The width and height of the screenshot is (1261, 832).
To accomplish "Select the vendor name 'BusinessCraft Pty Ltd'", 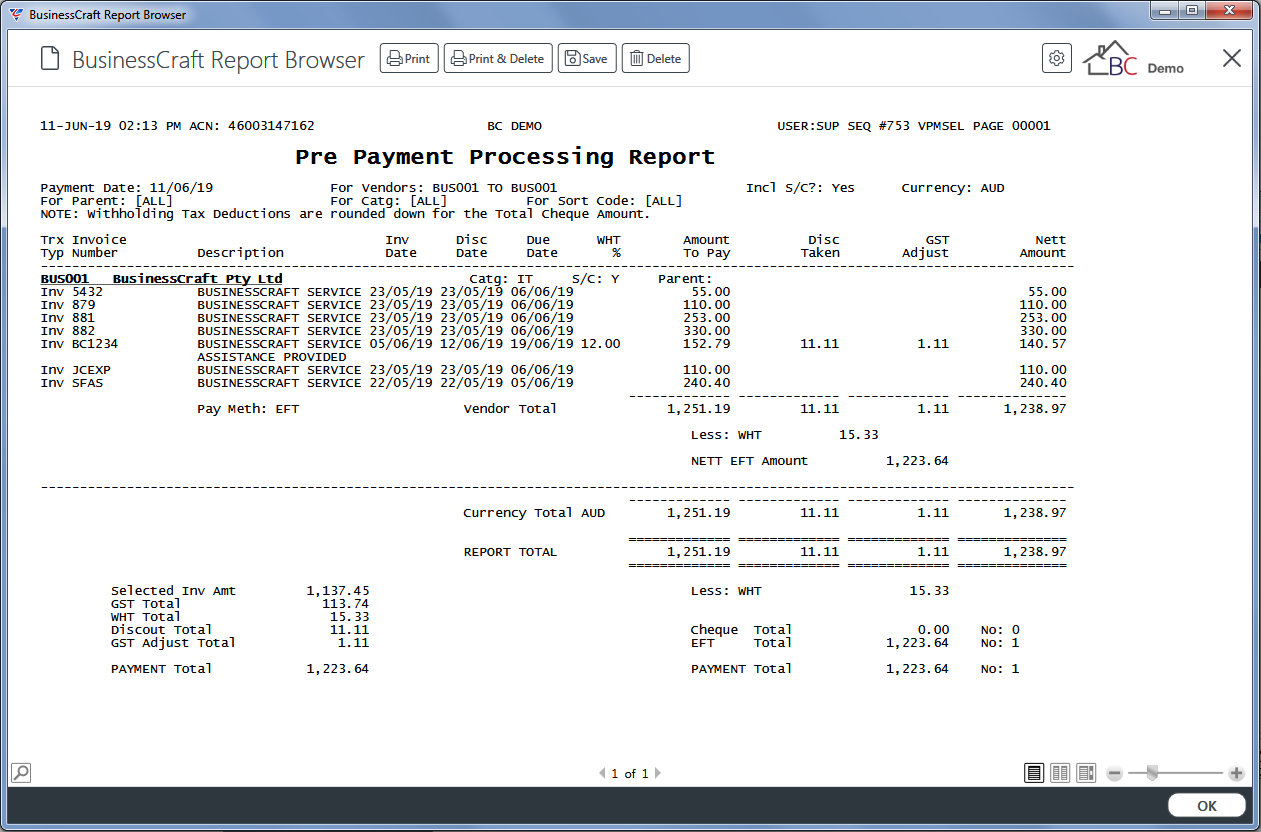I will (197, 279).
